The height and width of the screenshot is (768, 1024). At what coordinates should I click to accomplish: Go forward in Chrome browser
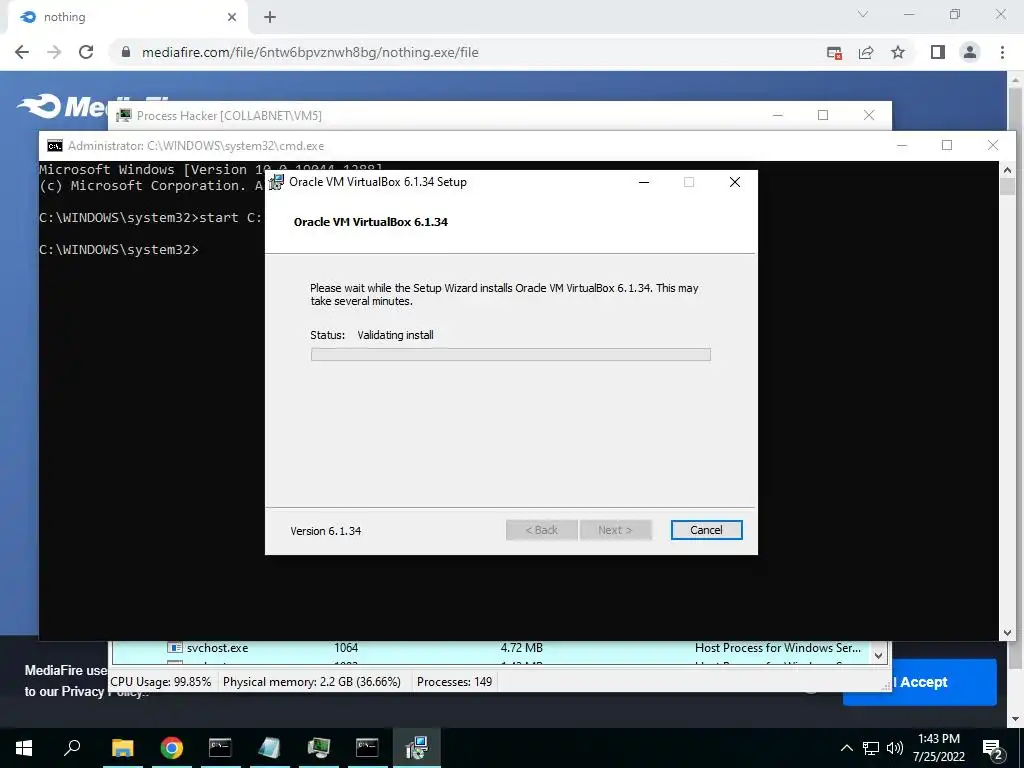click(x=54, y=52)
